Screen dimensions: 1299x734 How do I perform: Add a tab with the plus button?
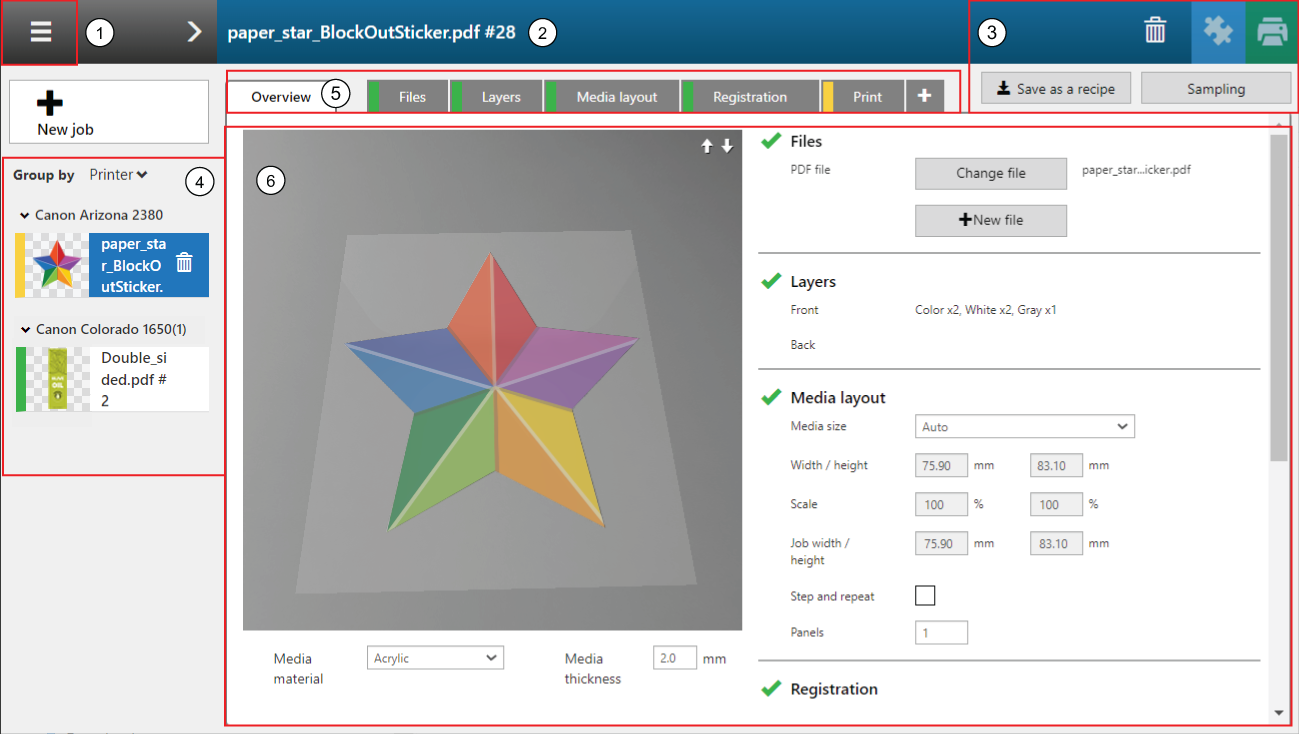[x=924, y=96]
